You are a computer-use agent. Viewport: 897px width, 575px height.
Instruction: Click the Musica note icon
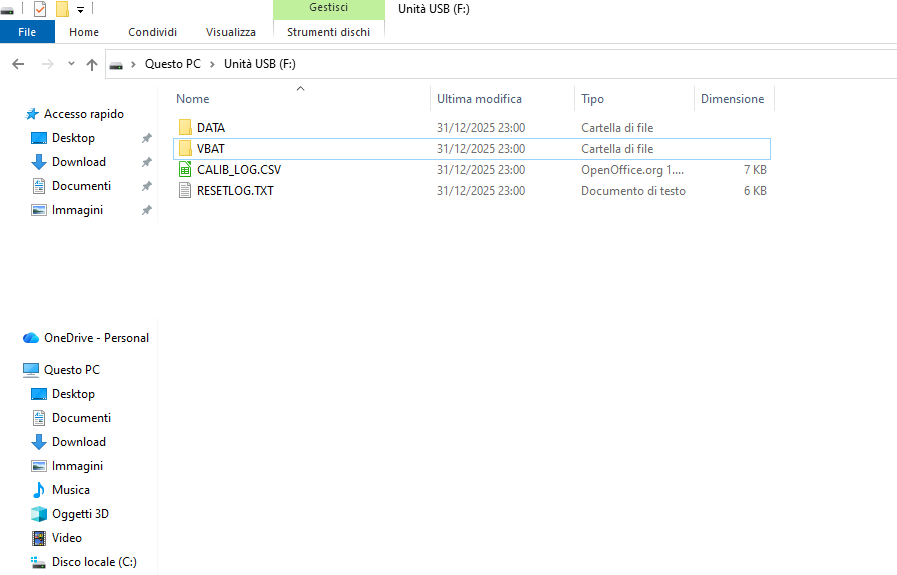coord(38,490)
